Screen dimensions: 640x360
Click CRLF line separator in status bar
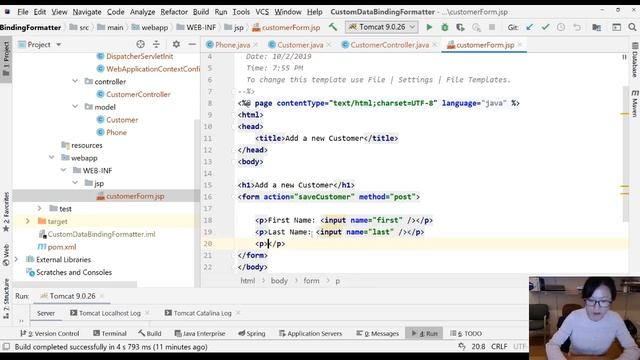499,347
